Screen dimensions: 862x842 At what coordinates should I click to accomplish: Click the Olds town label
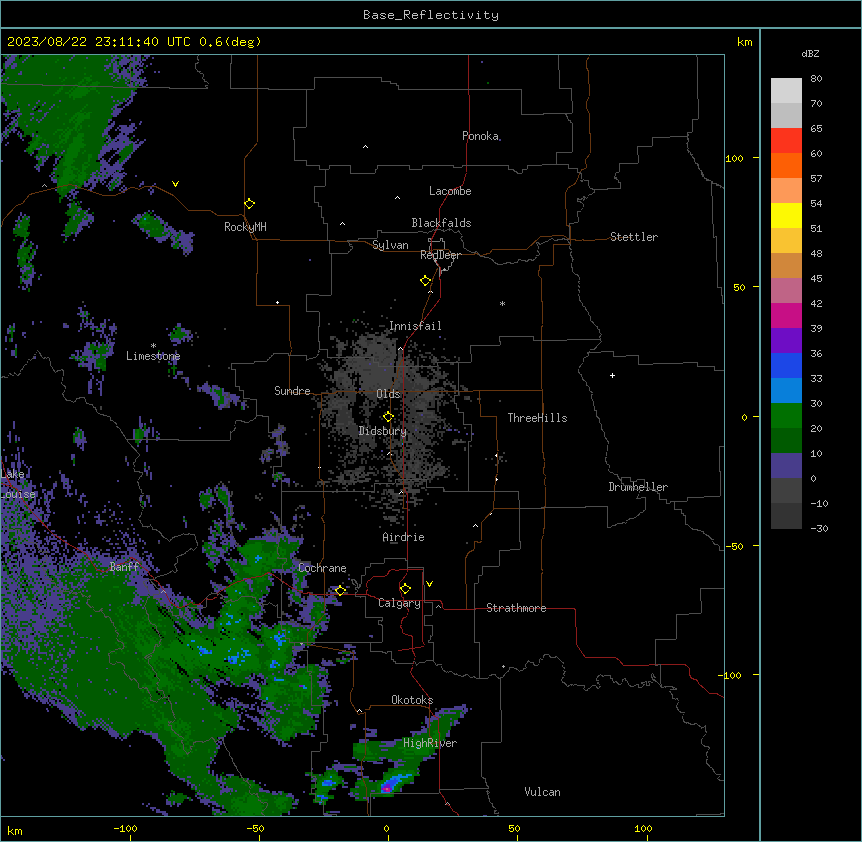(x=388, y=394)
